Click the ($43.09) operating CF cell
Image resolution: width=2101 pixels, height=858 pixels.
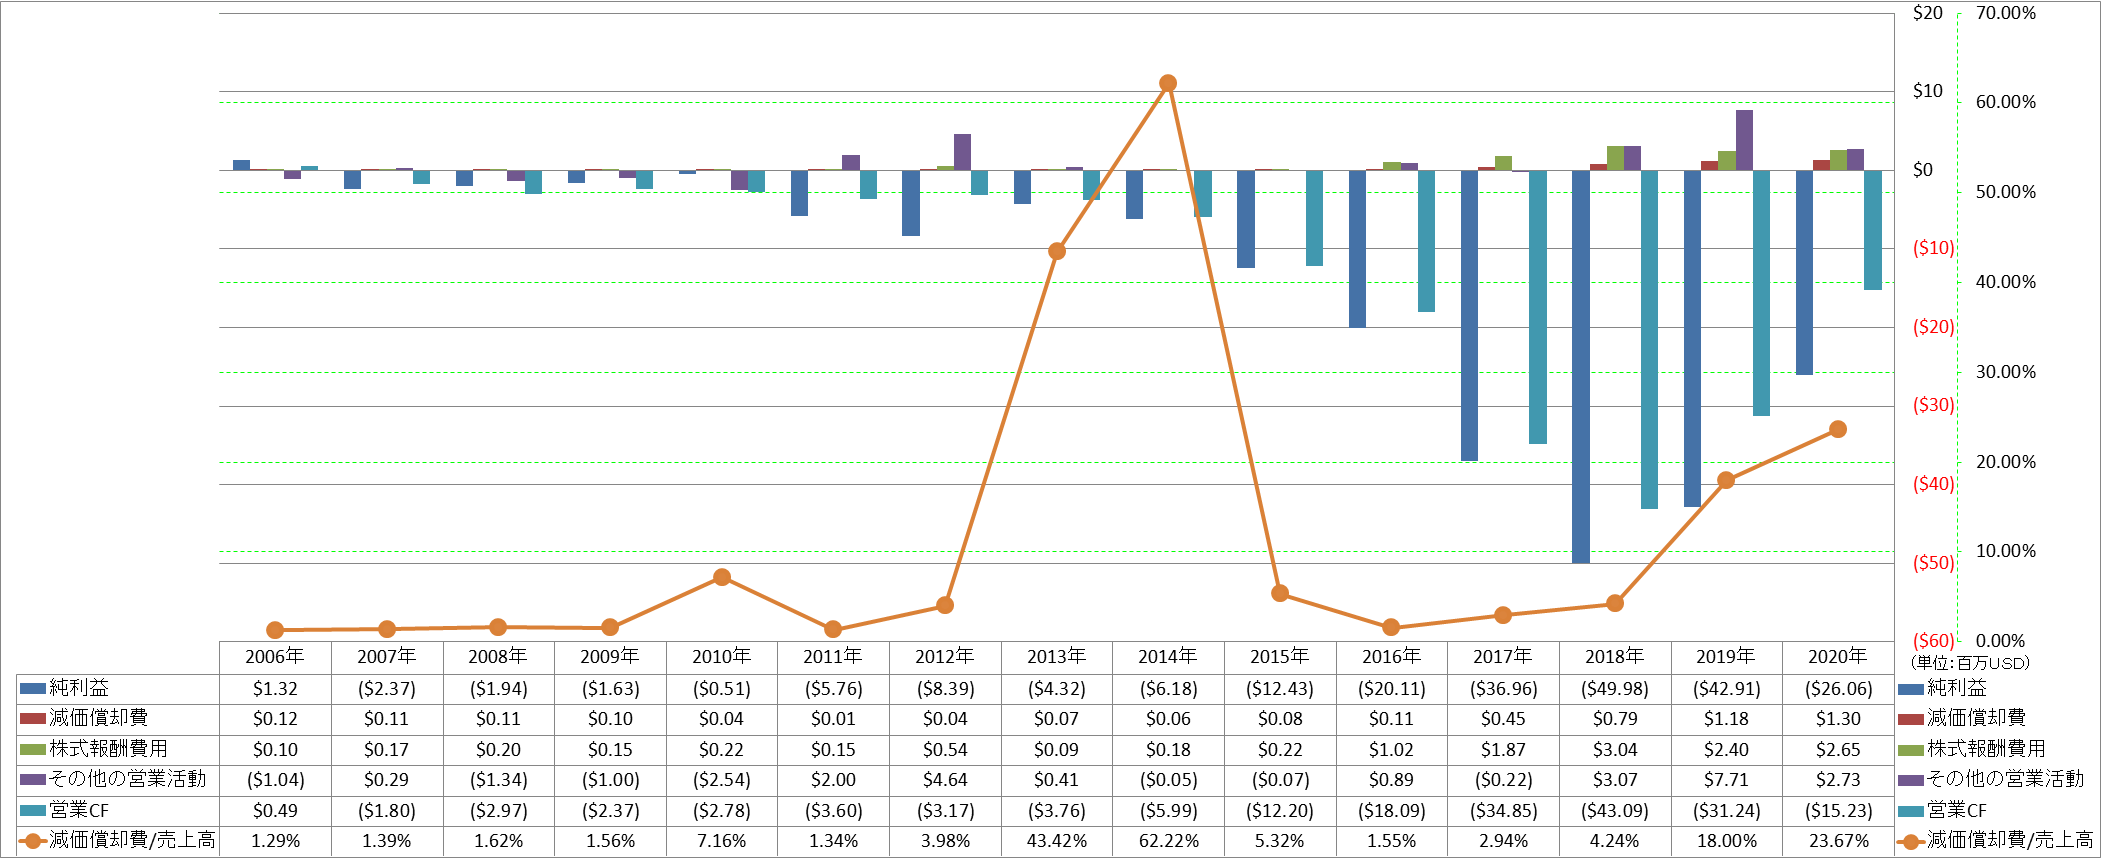[1615, 811]
